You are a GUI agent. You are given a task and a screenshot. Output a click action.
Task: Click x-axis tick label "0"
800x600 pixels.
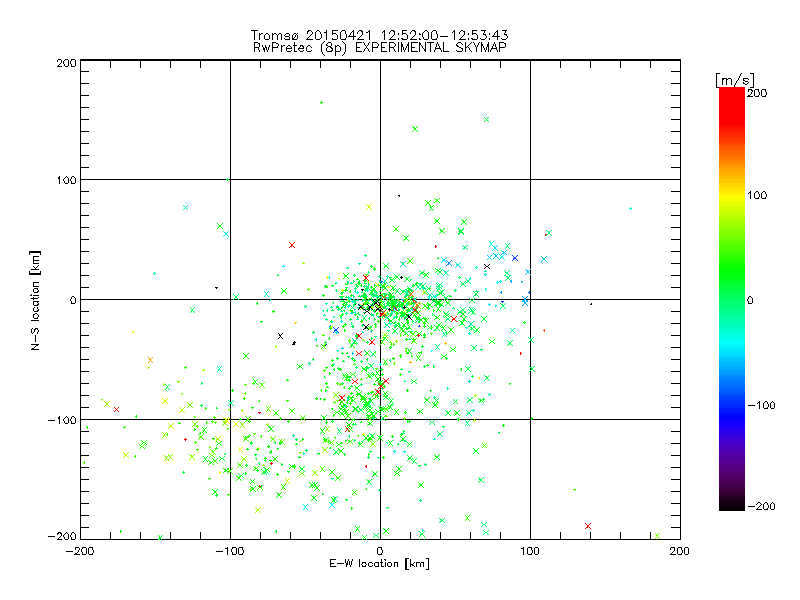tap(380, 551)
